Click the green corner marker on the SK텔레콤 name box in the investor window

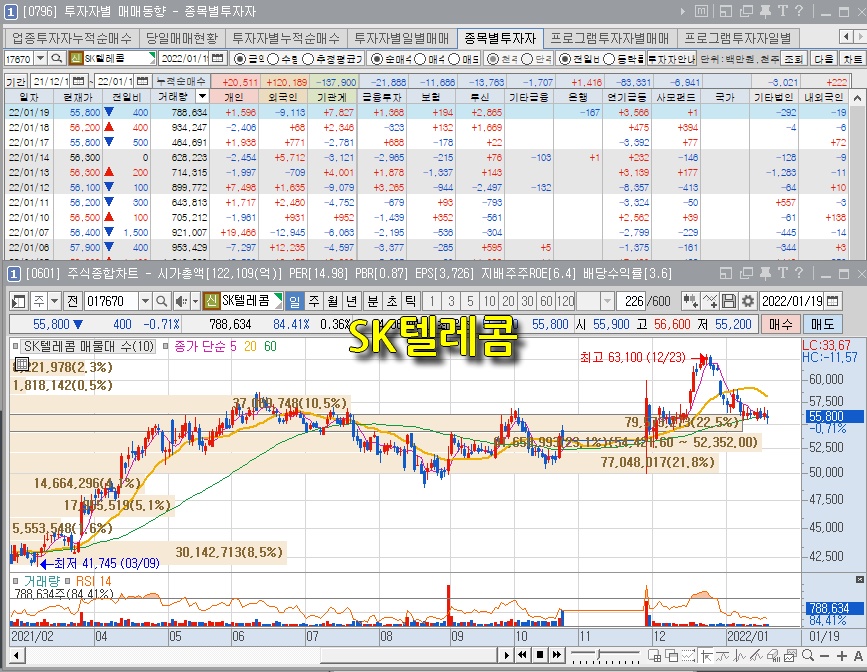[x=152, y=56]
